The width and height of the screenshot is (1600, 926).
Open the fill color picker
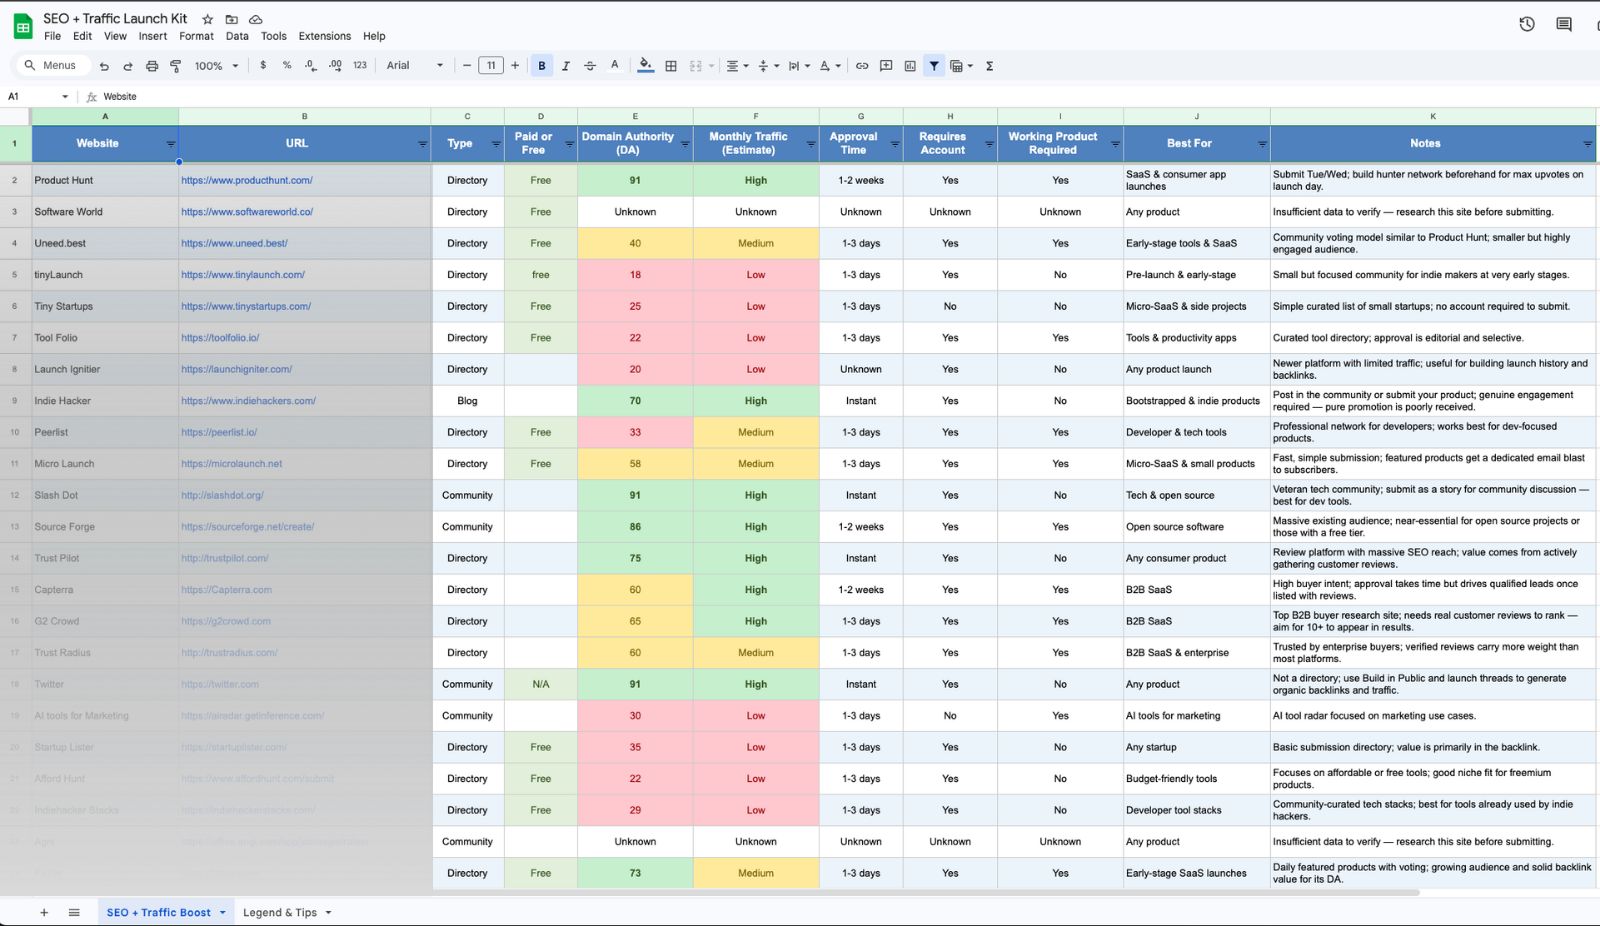tap(645, 66)
